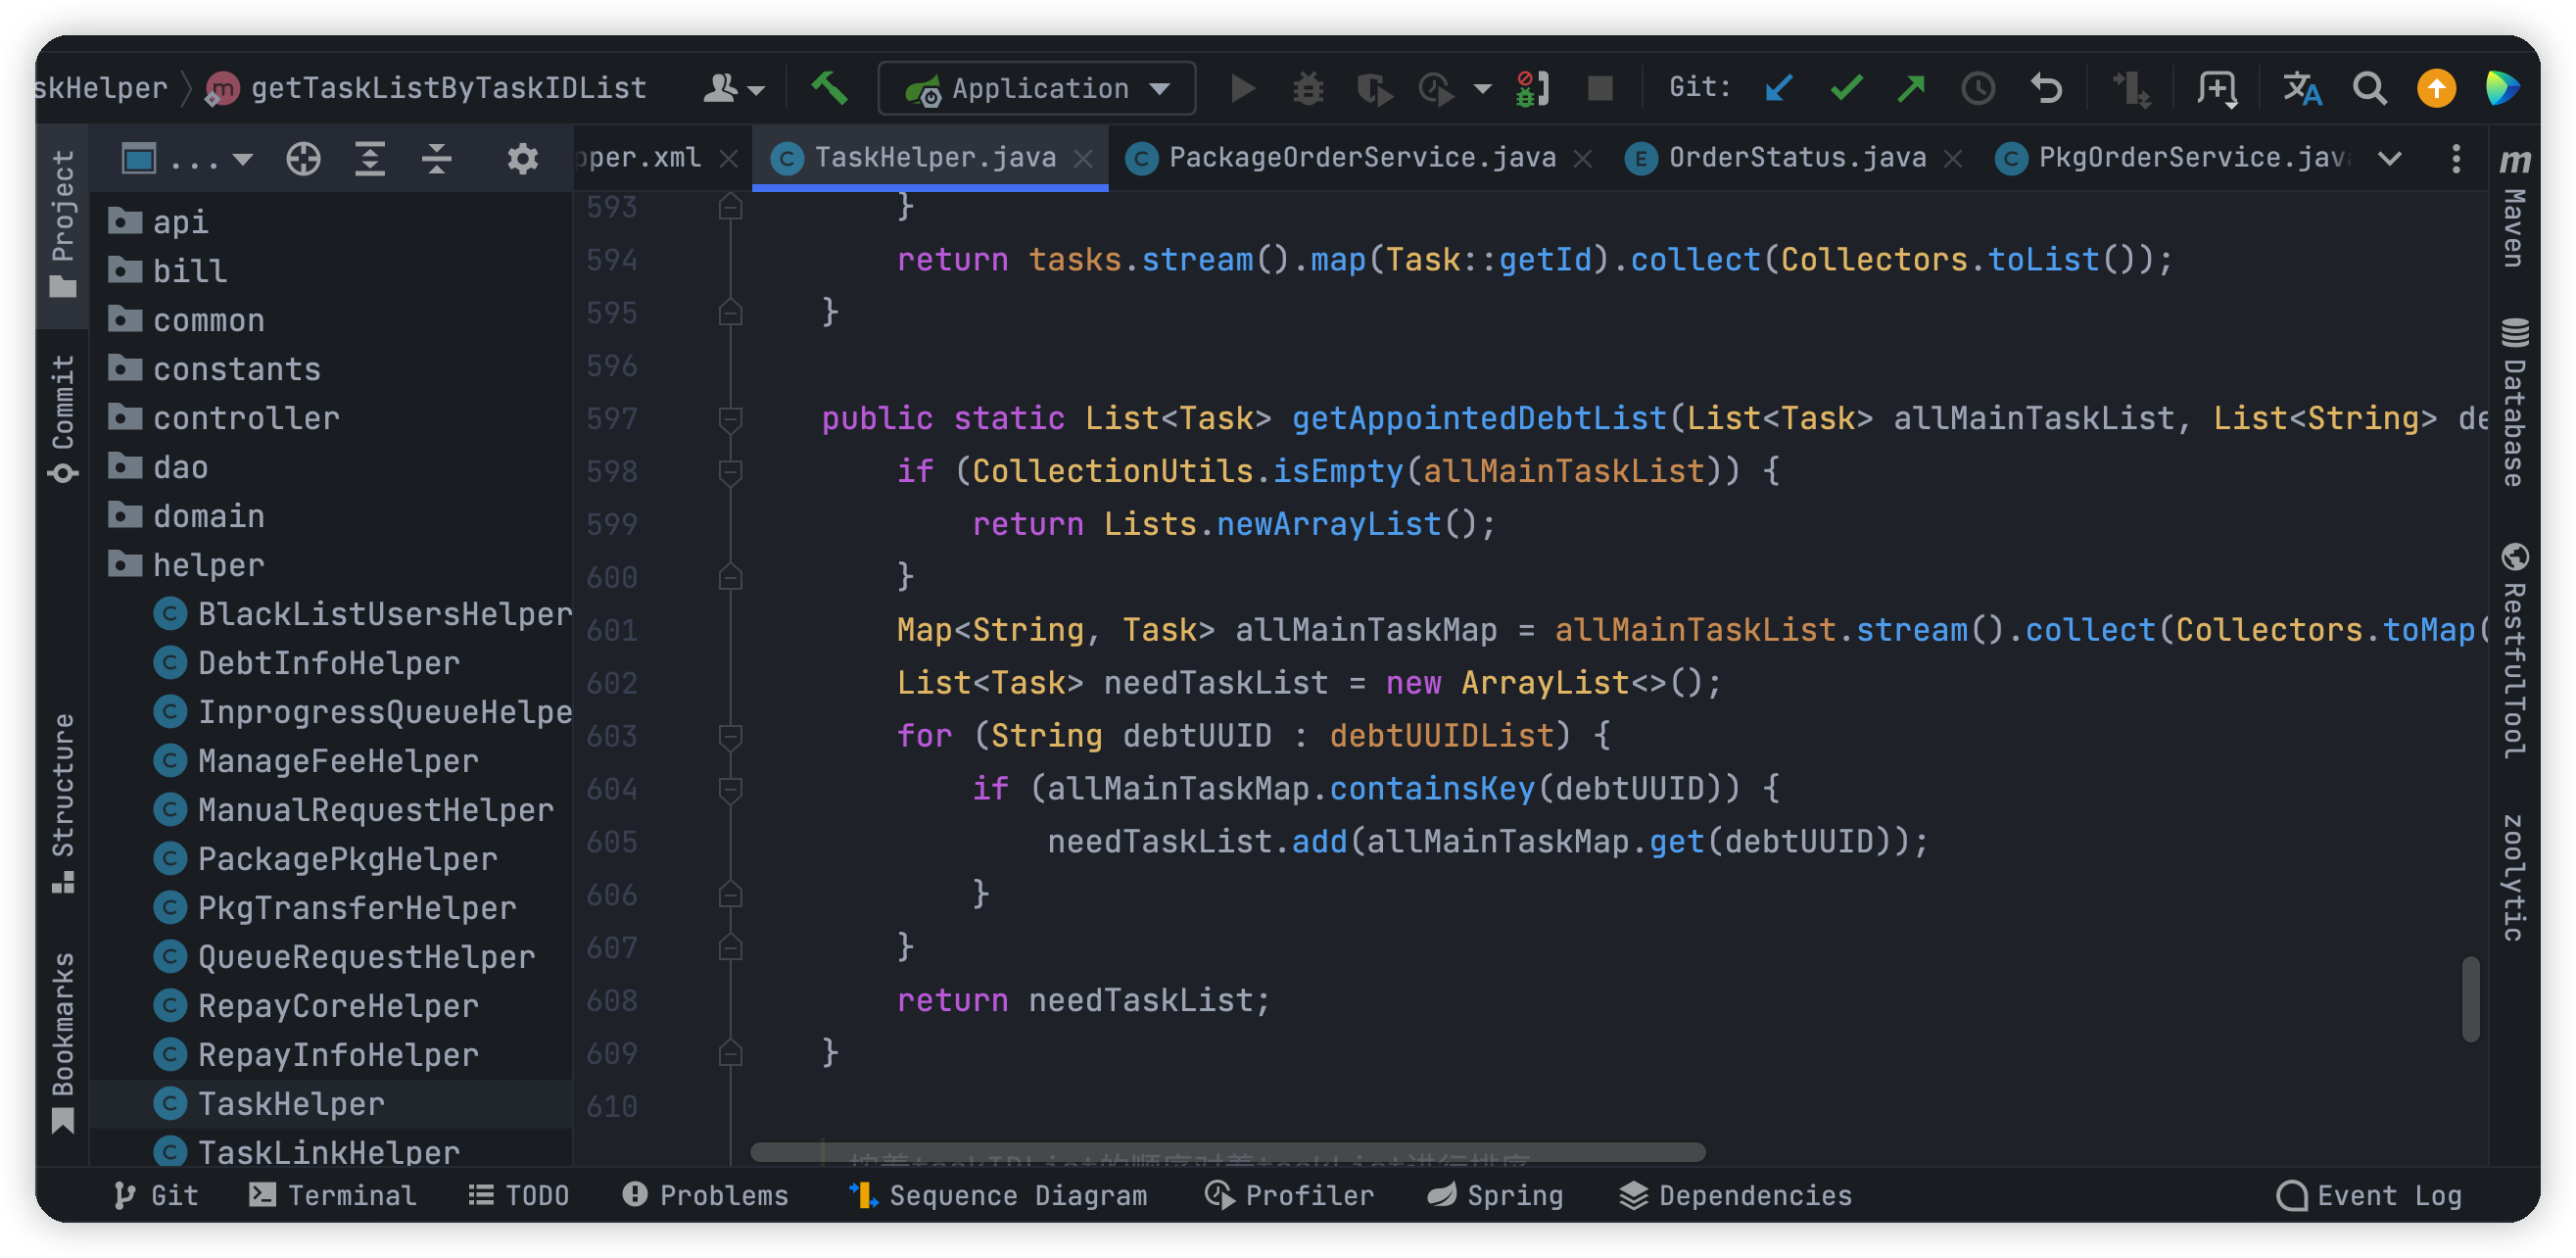This screenshot has width=2576, height=1258.
Task: Fold the if block at line 604
Action: coord(730,790)
